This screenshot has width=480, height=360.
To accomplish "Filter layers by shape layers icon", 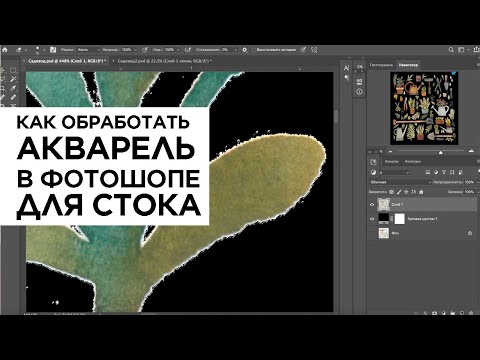I will tap(452, 172).
